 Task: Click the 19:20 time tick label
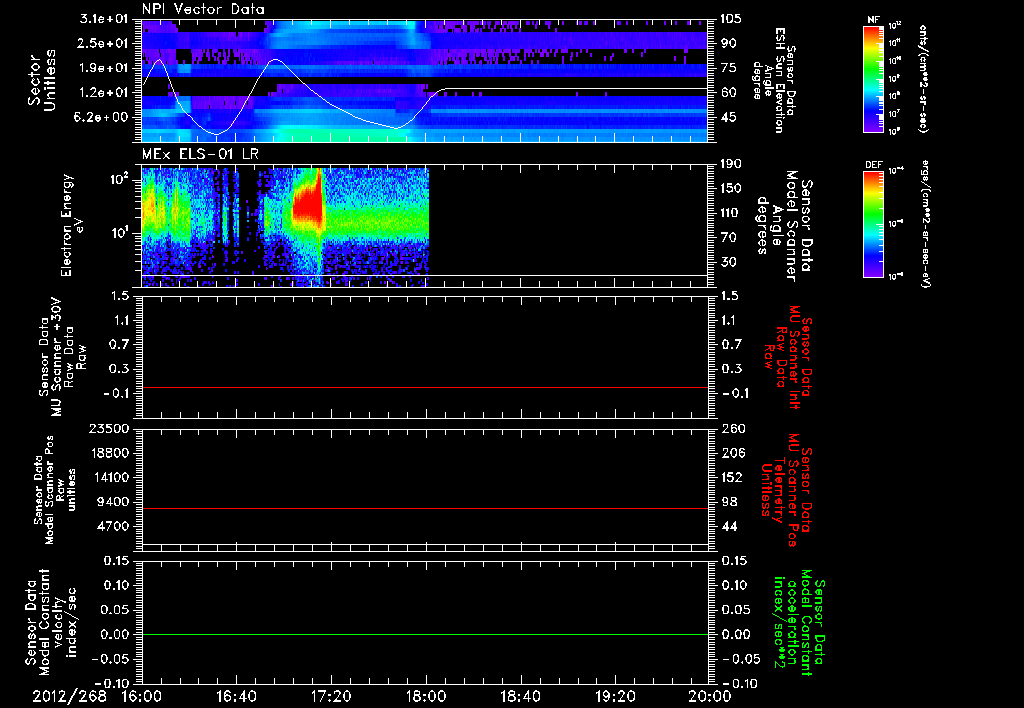[615, 696]
